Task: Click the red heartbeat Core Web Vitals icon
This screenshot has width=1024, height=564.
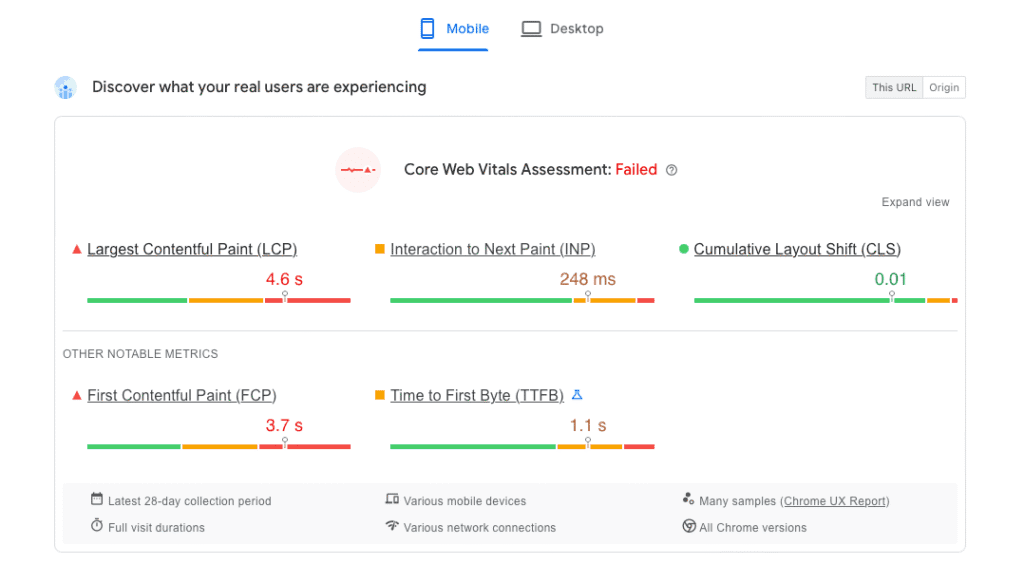Action: coord(358,170)
